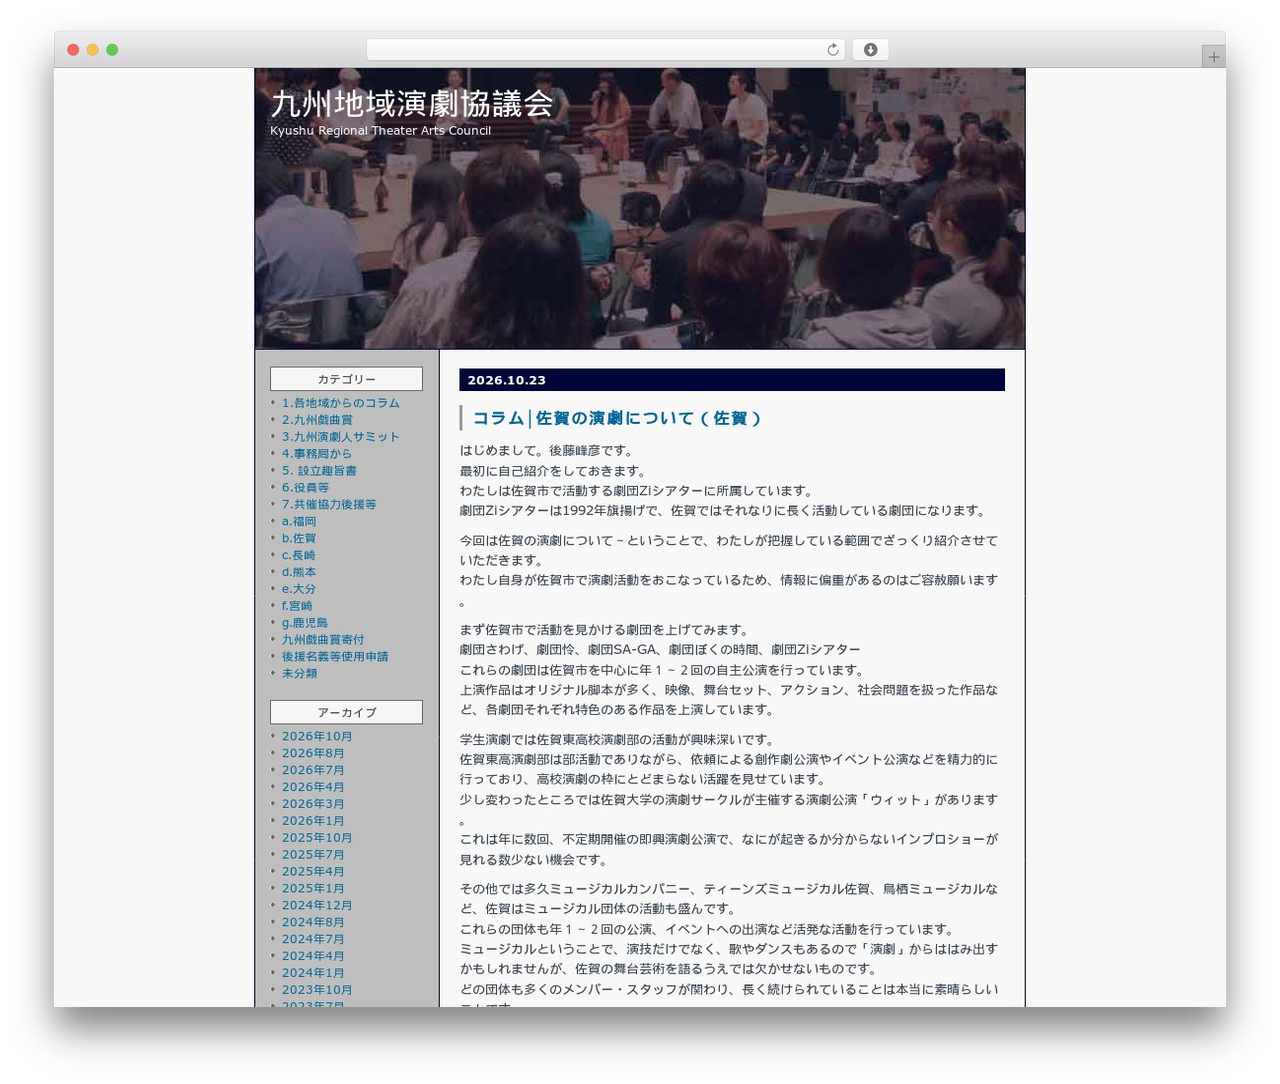Open the 2025年1月 archive
Screen dimensions: 1280x1084
[x=313, y=890]
